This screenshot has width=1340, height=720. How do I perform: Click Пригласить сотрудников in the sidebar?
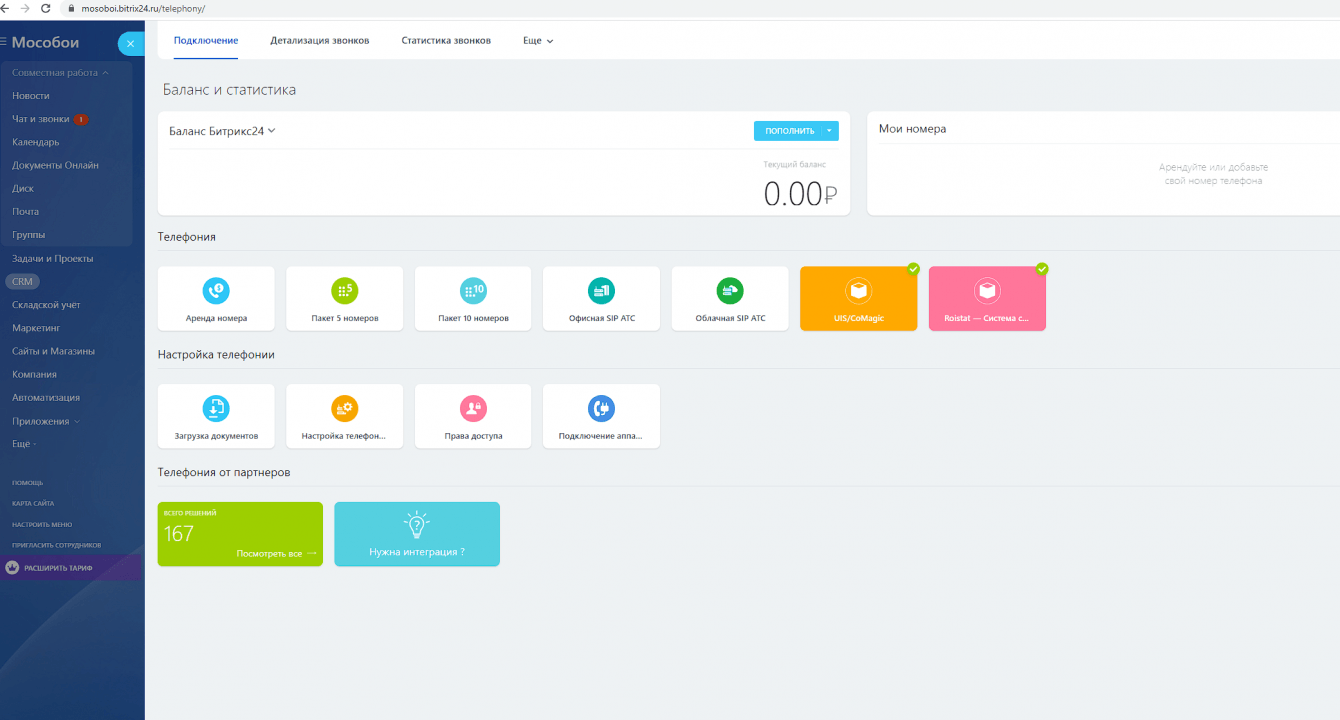[57, 545]
